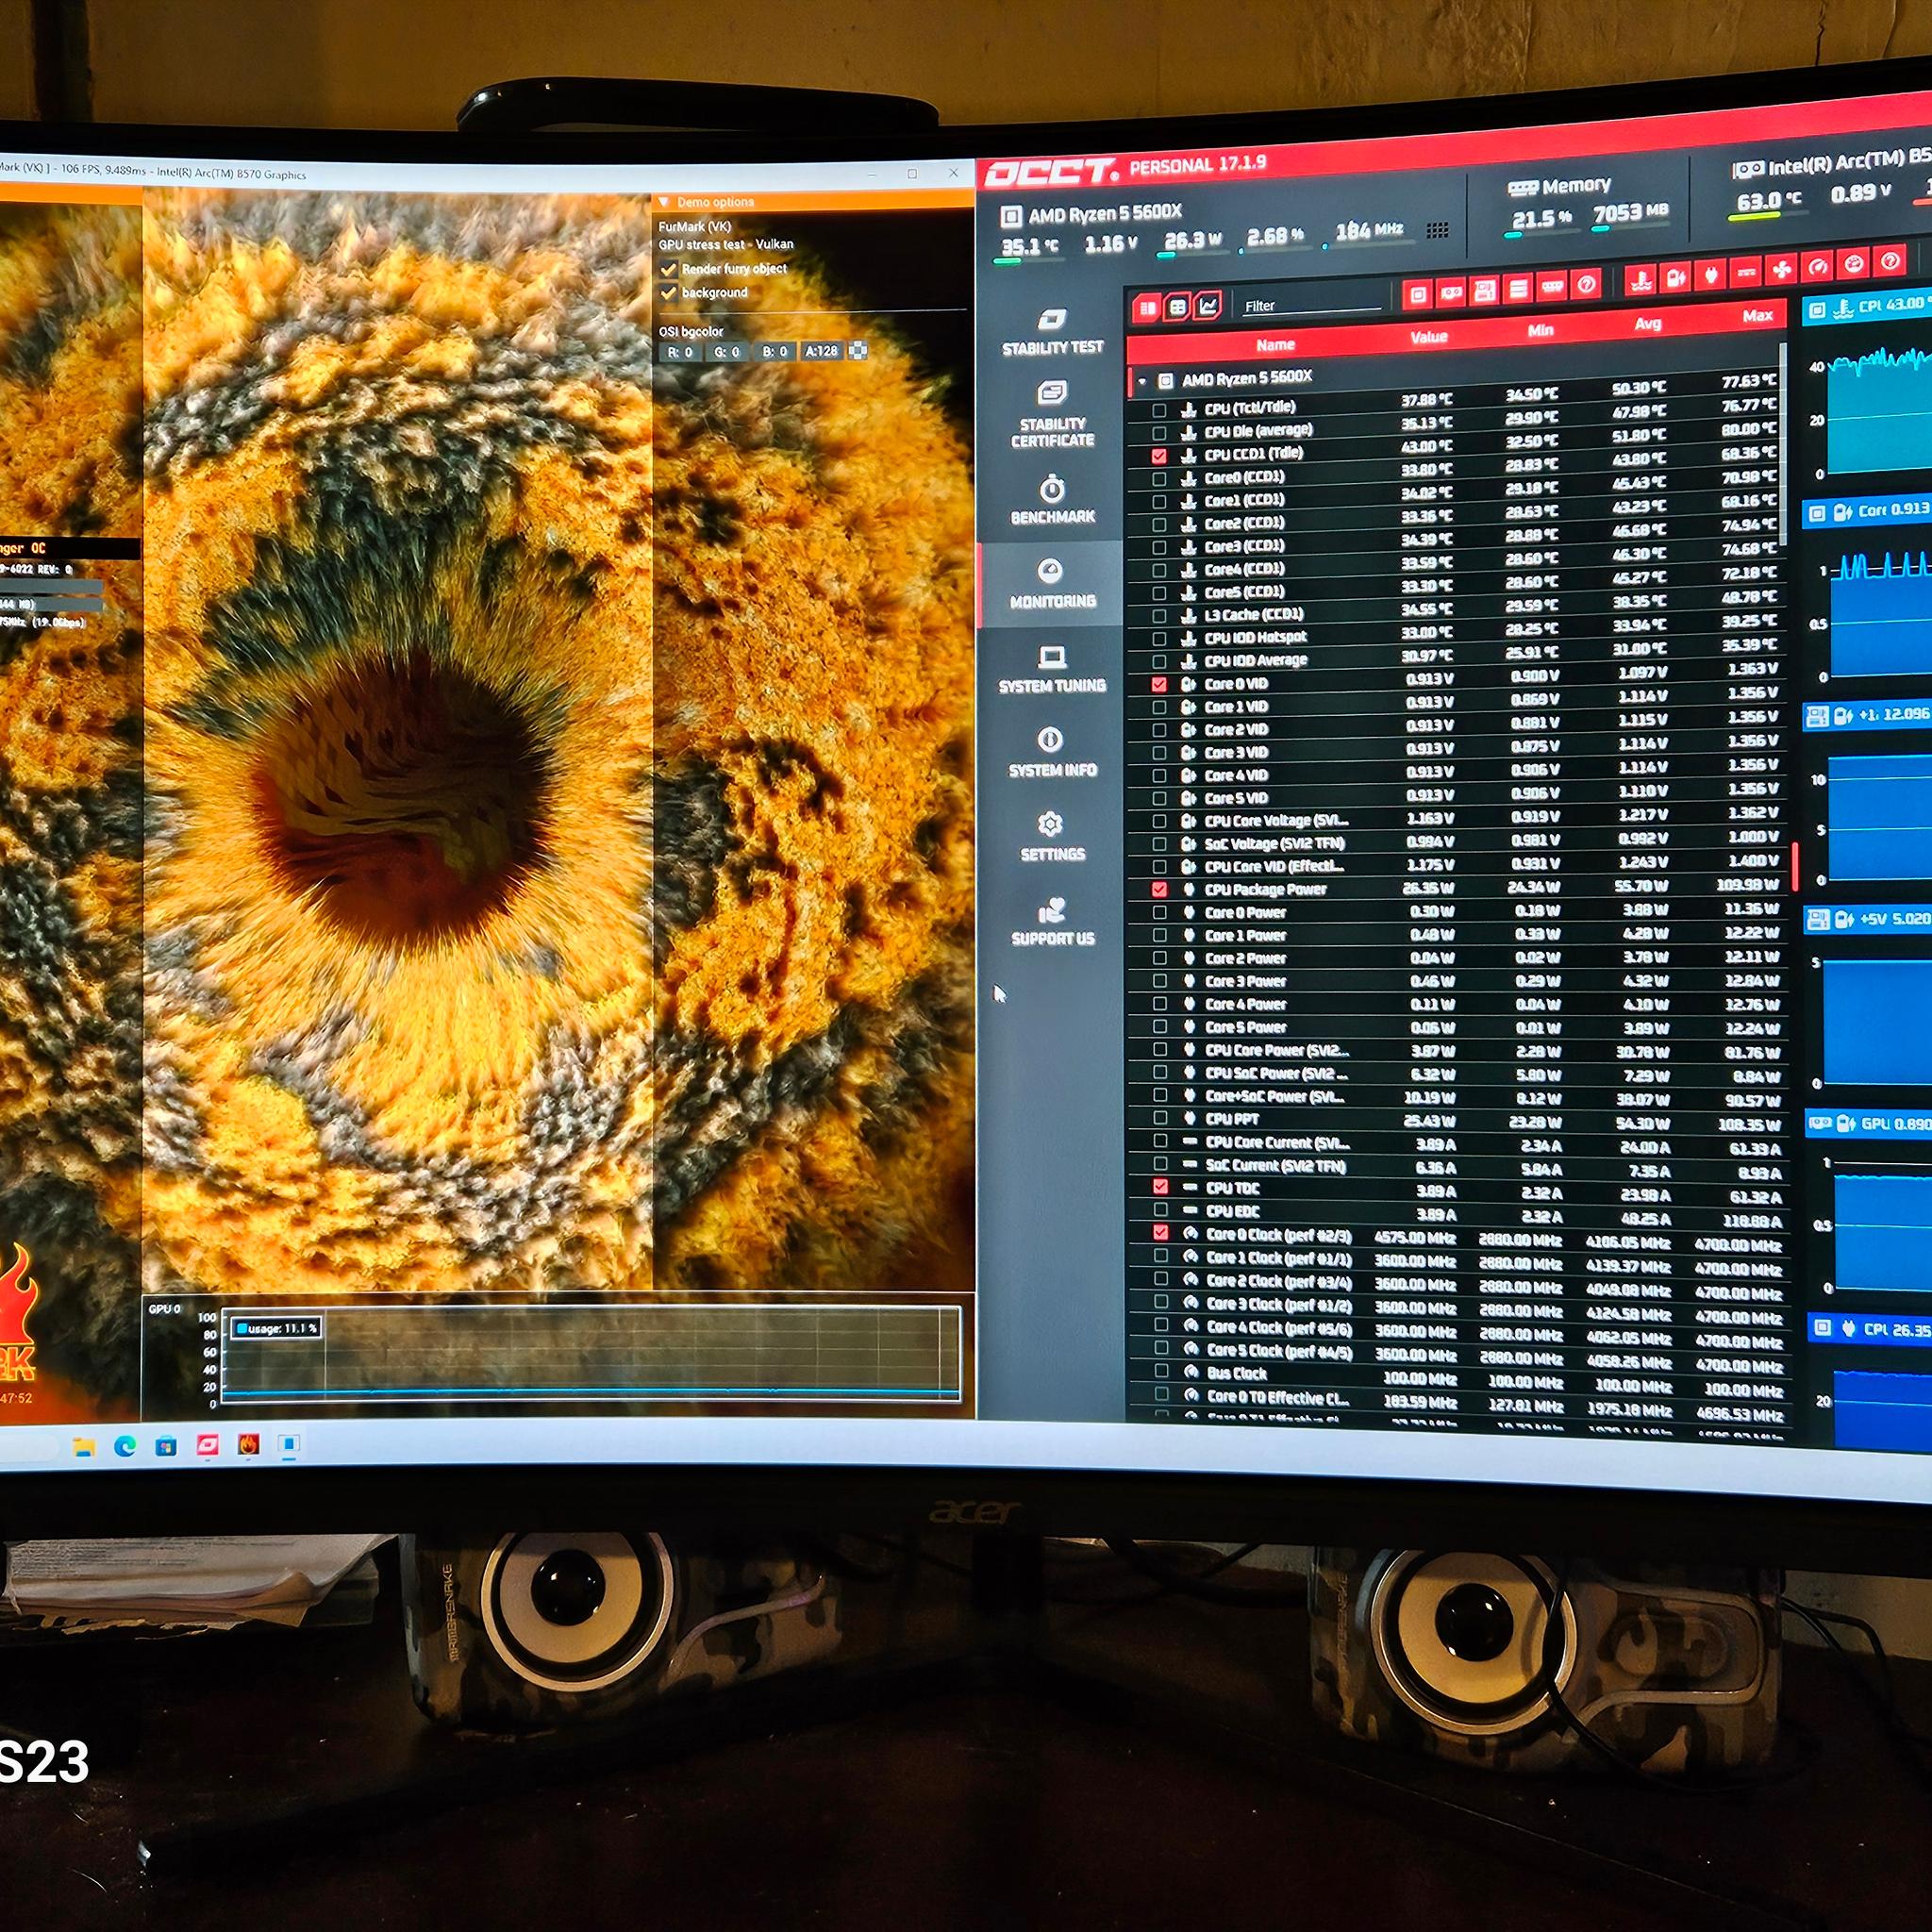Collapse FurMark Demo options panel
The image size is (1932, 1932).
coord(663,202)
